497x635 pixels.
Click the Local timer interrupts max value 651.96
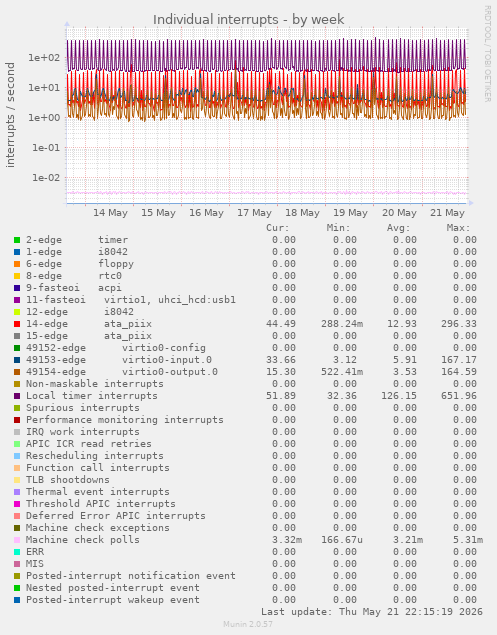[459, 396]
